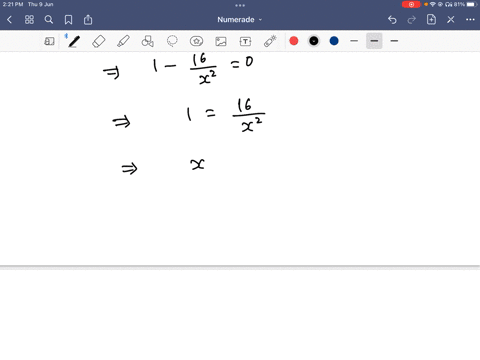Open the more options ellipsis menu
The width and height of the screenshot is (480, 360).
tap(470, 20)
